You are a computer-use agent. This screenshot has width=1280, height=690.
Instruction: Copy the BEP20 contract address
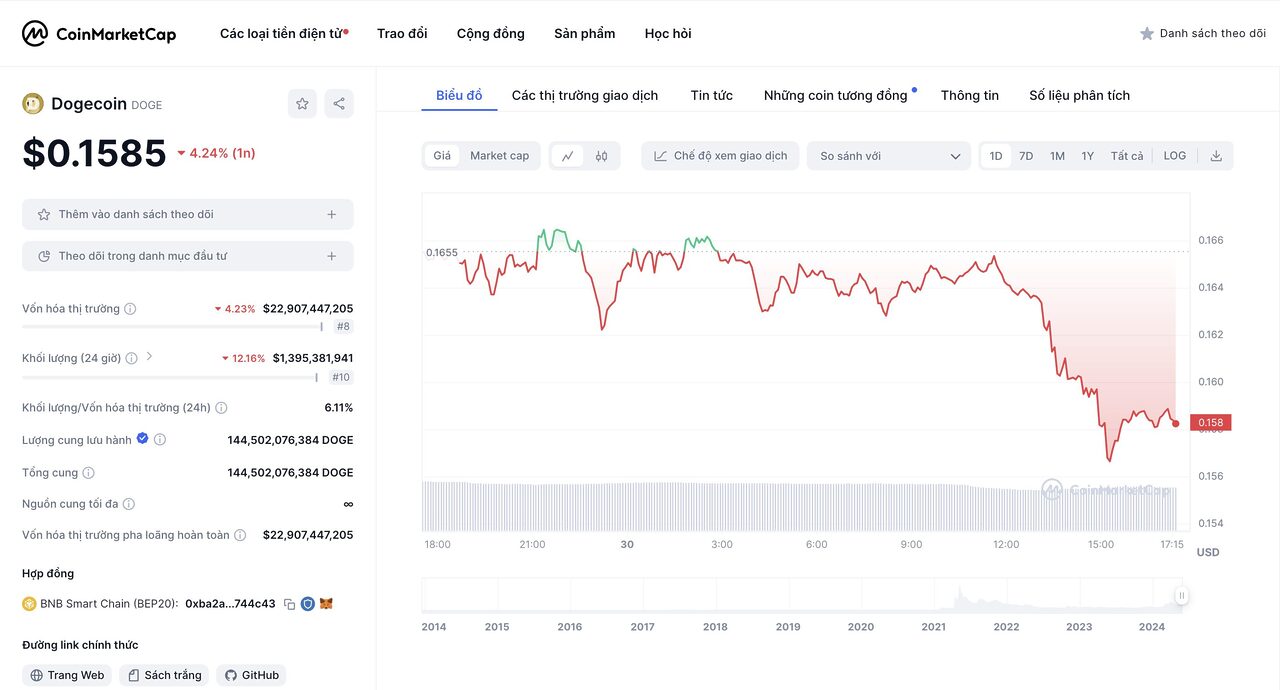pyautogui.click(x=289, y=604)
